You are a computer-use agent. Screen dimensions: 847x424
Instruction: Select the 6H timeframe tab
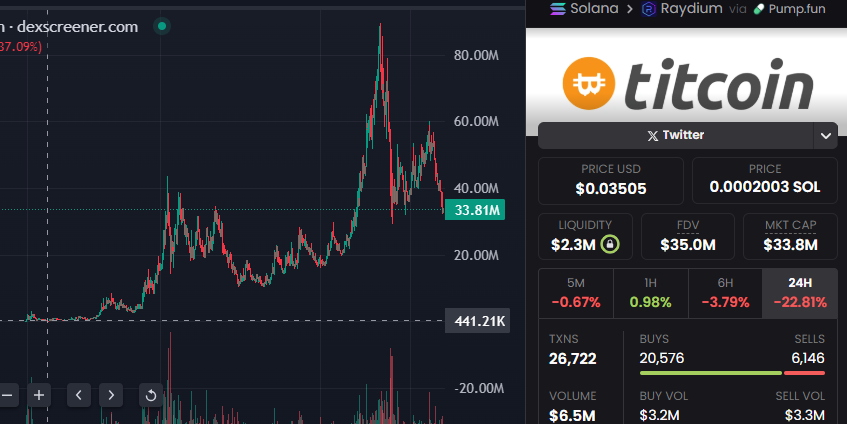coord(725,293)
